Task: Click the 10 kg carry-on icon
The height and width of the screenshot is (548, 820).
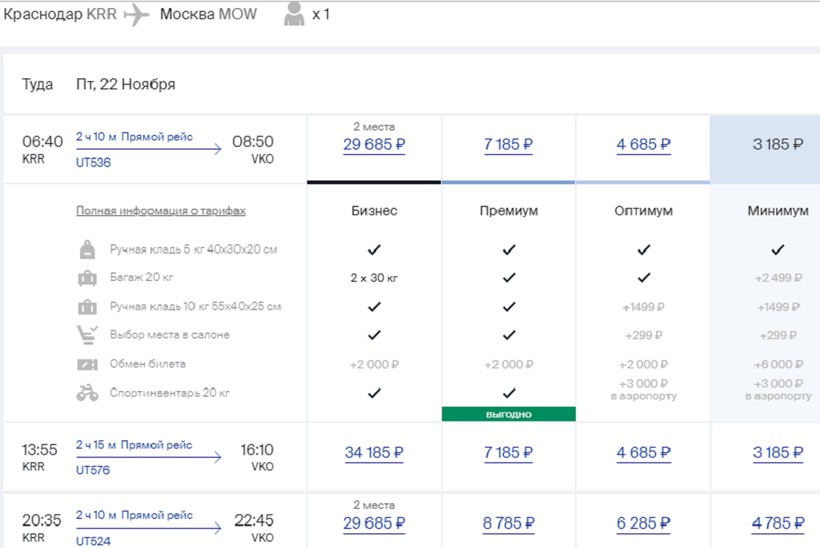Action: 88,306
